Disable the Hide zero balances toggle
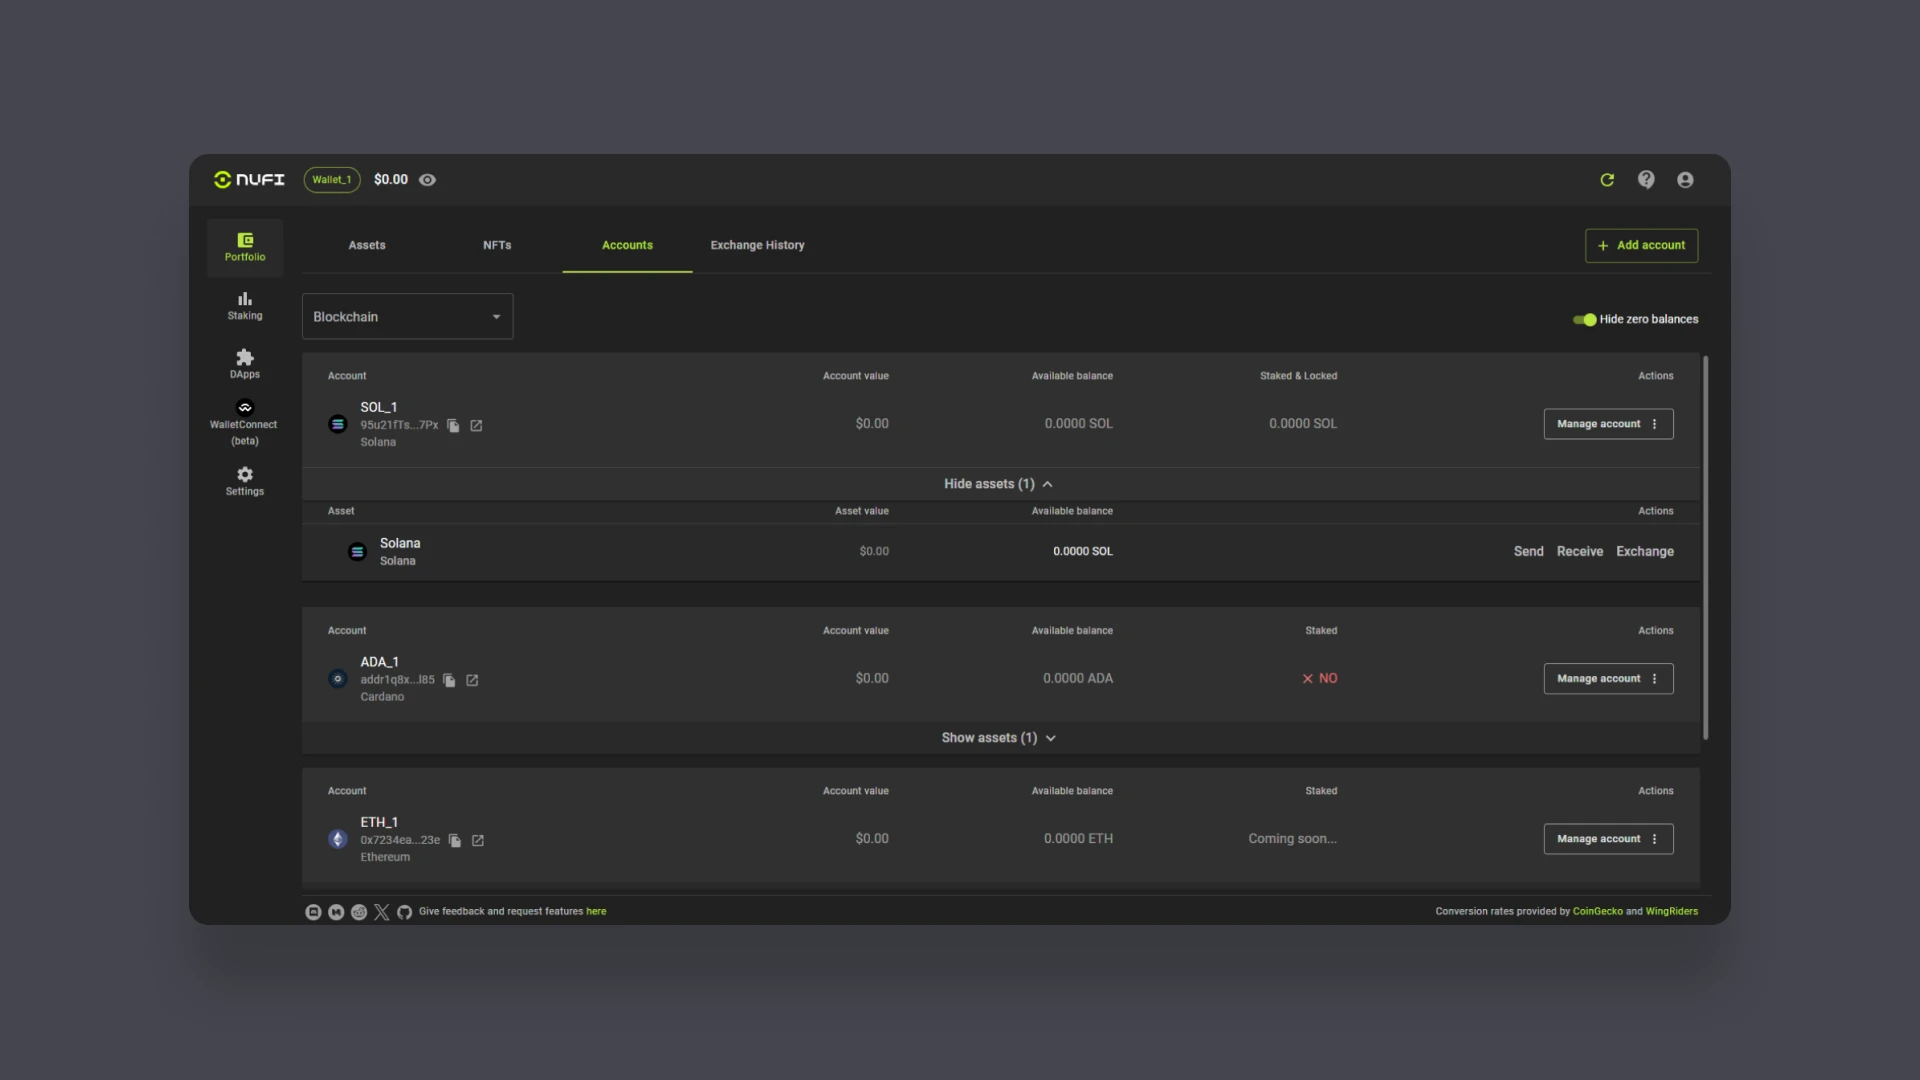Viewport: 1920px width, 1080px height. pos(1584,320)
